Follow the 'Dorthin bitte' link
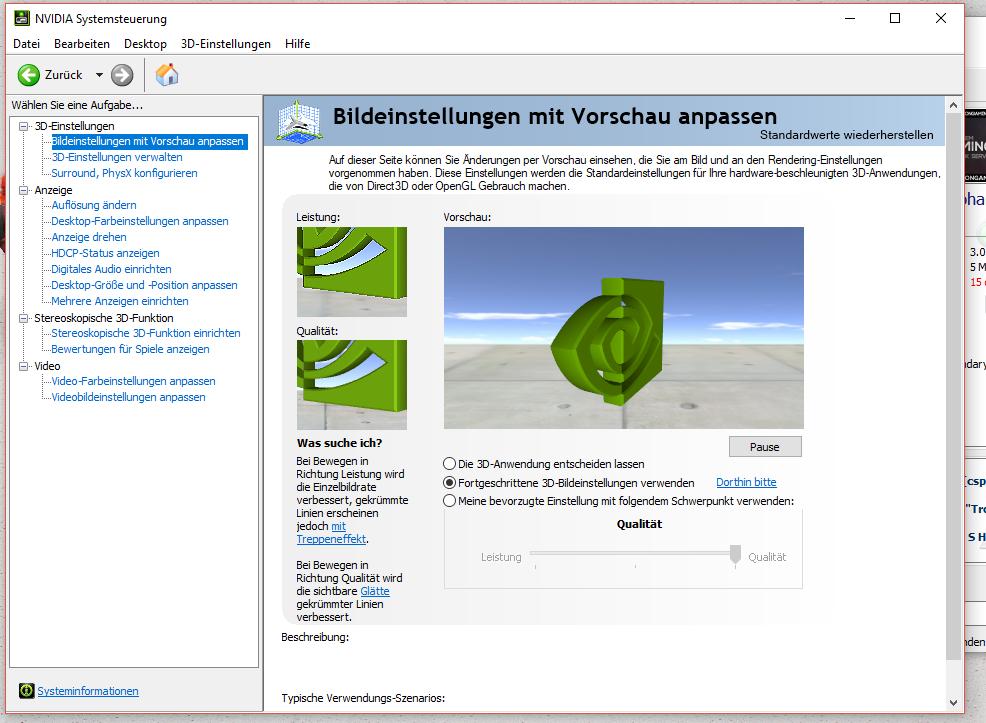986x723 pixels. (746, 482)
